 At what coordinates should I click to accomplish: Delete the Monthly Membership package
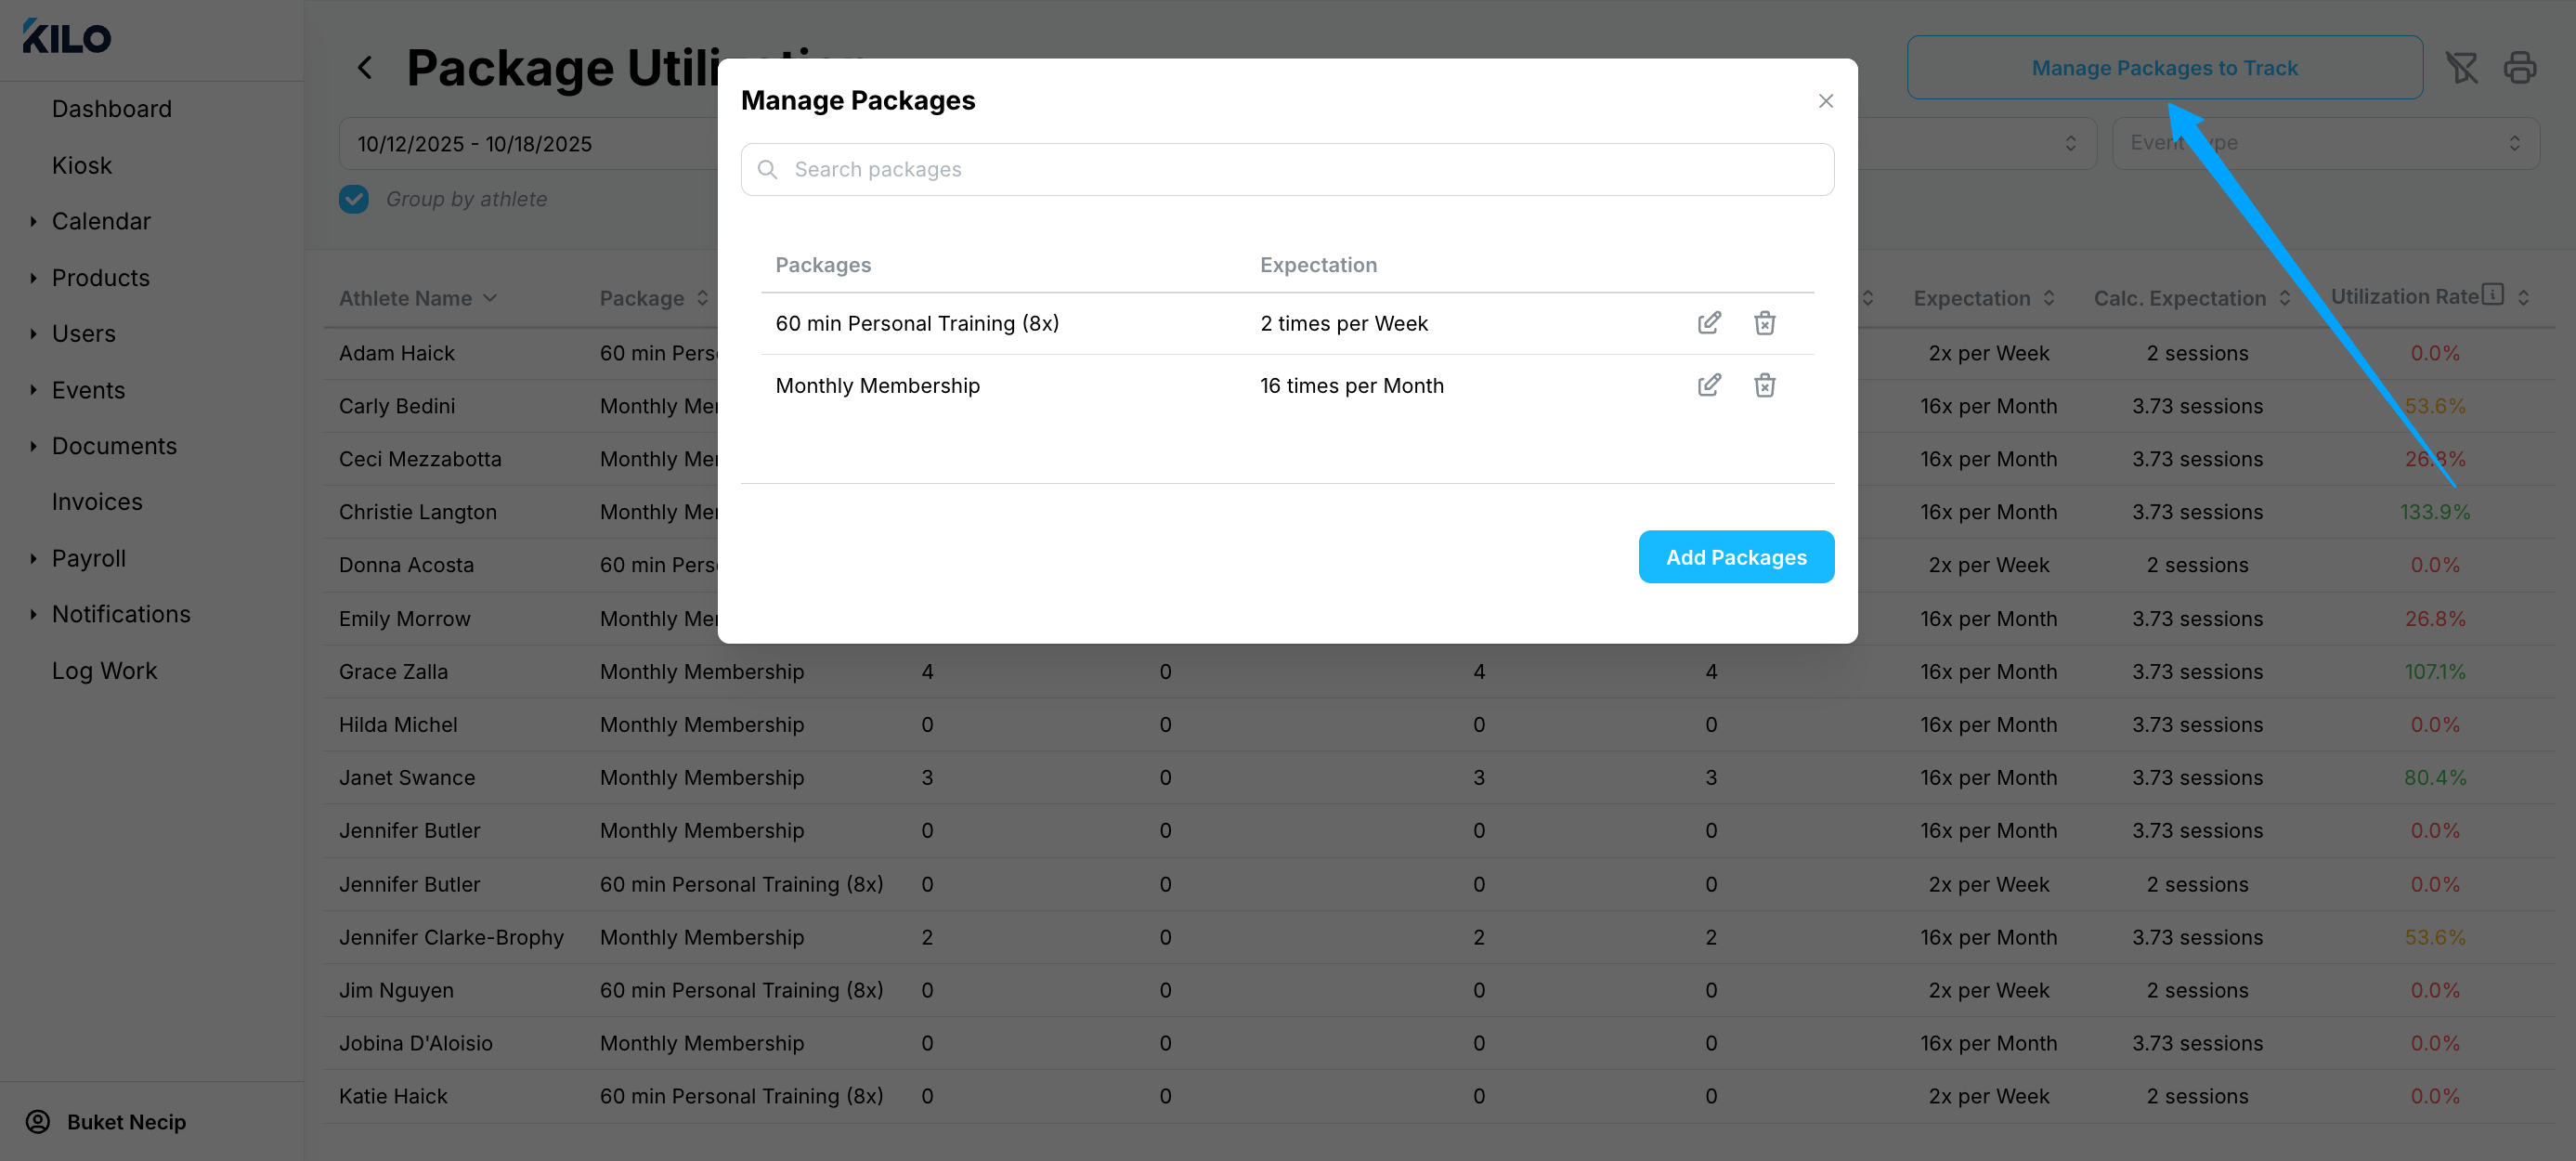[1764, 385]
